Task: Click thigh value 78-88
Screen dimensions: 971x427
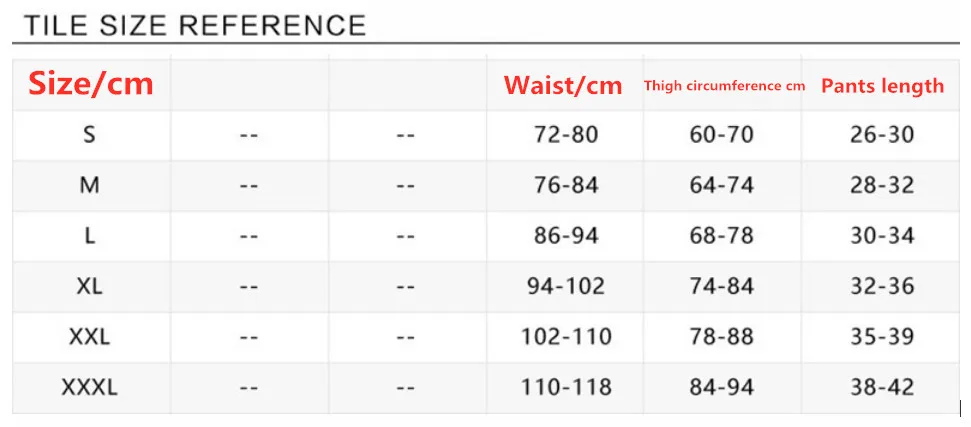Action: [722, 337]
